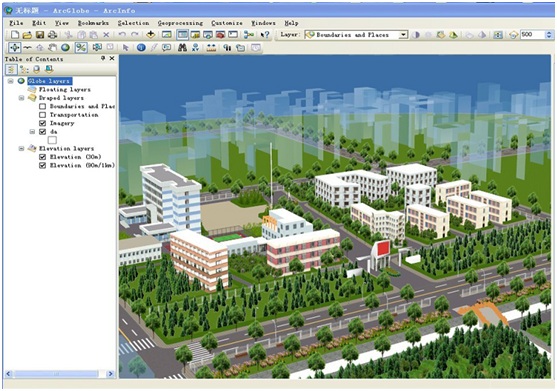The image size is (557, 391).
Task: Collapse the Draped layers group
Action: [x=21, y=98]
